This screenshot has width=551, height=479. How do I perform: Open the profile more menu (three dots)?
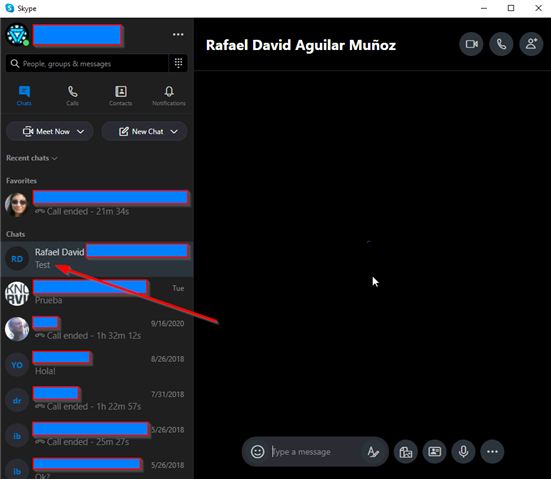click(x=178, y=34)
